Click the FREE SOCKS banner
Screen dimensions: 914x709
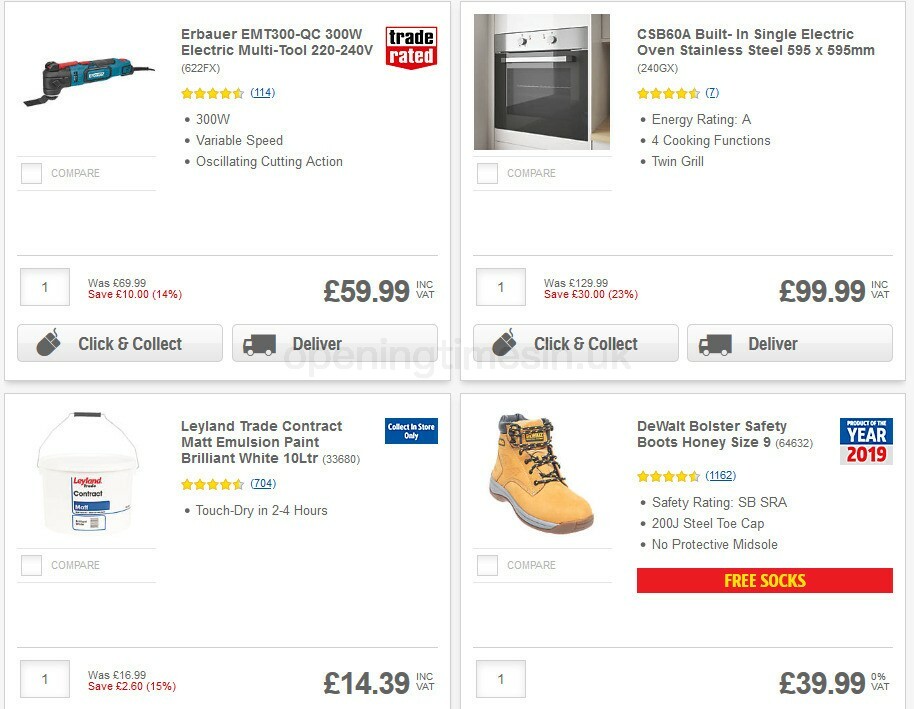pyautogui.click(x=764, y=581)
